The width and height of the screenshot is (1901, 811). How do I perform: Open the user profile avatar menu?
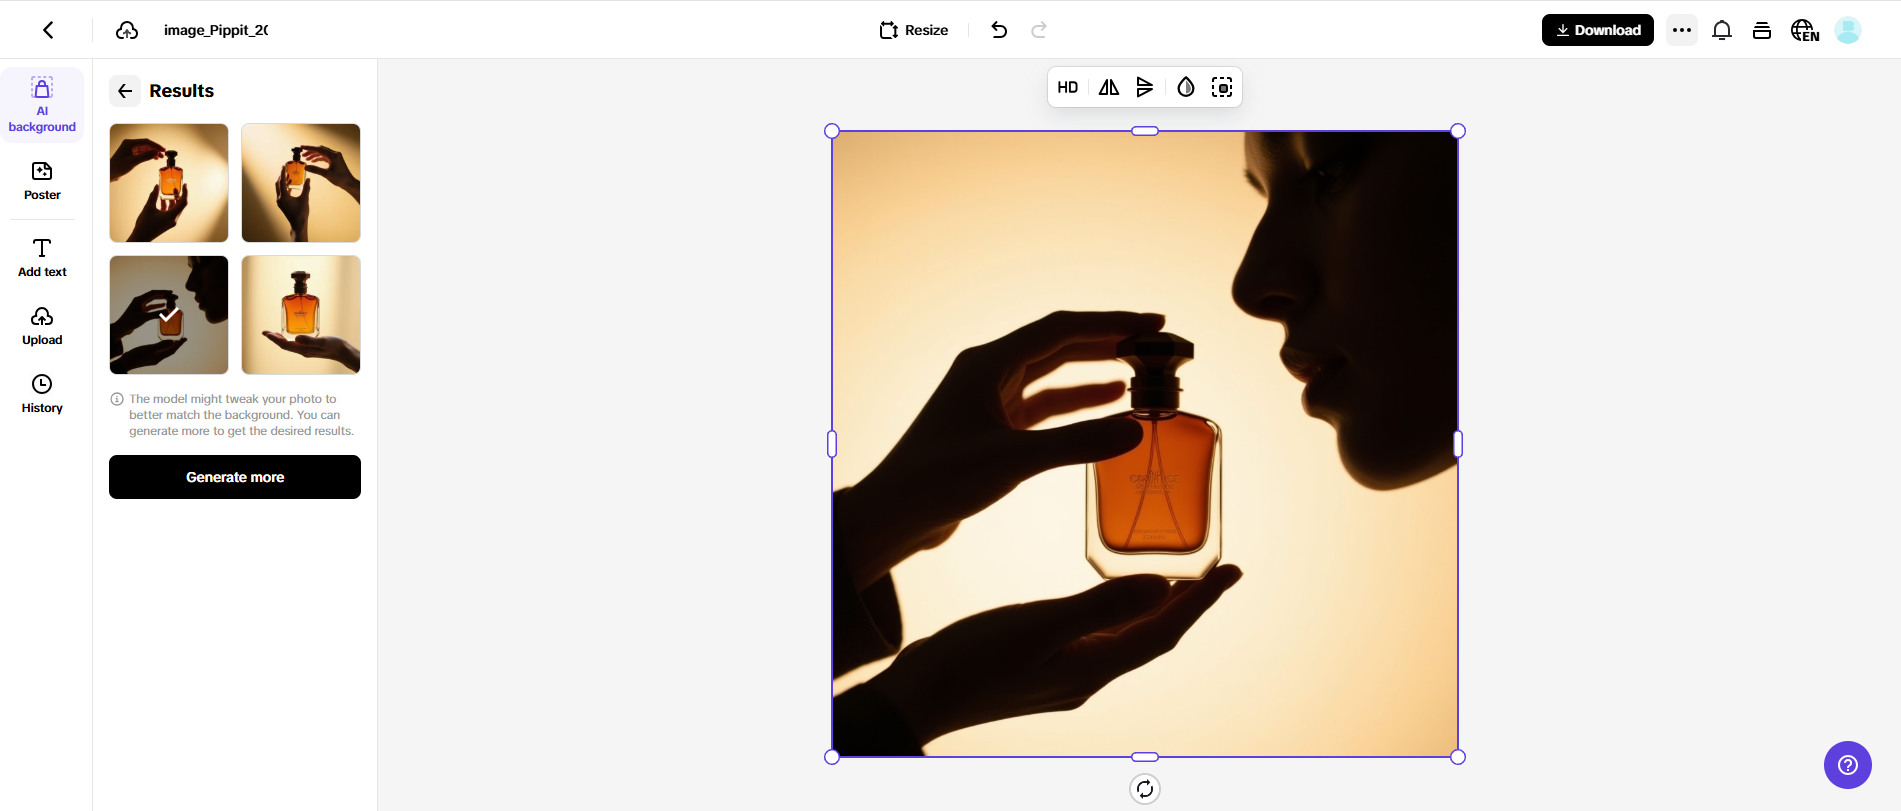click(1847, 30)
